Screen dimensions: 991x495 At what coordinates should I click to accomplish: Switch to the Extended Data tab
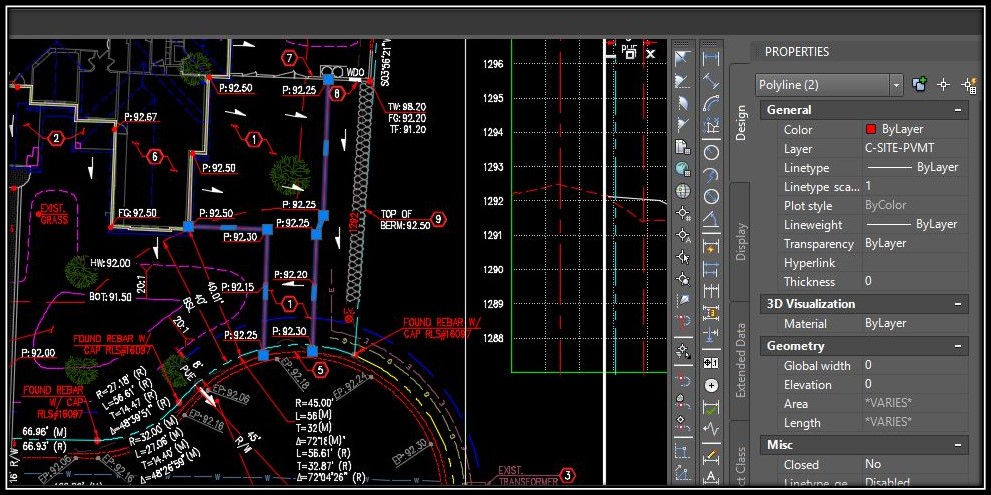740,361
